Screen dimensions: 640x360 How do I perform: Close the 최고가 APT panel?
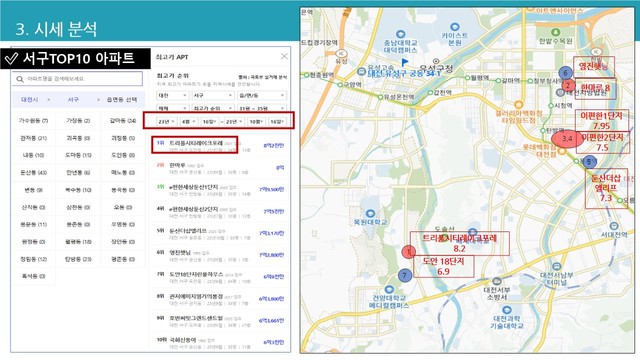(284, 56)
